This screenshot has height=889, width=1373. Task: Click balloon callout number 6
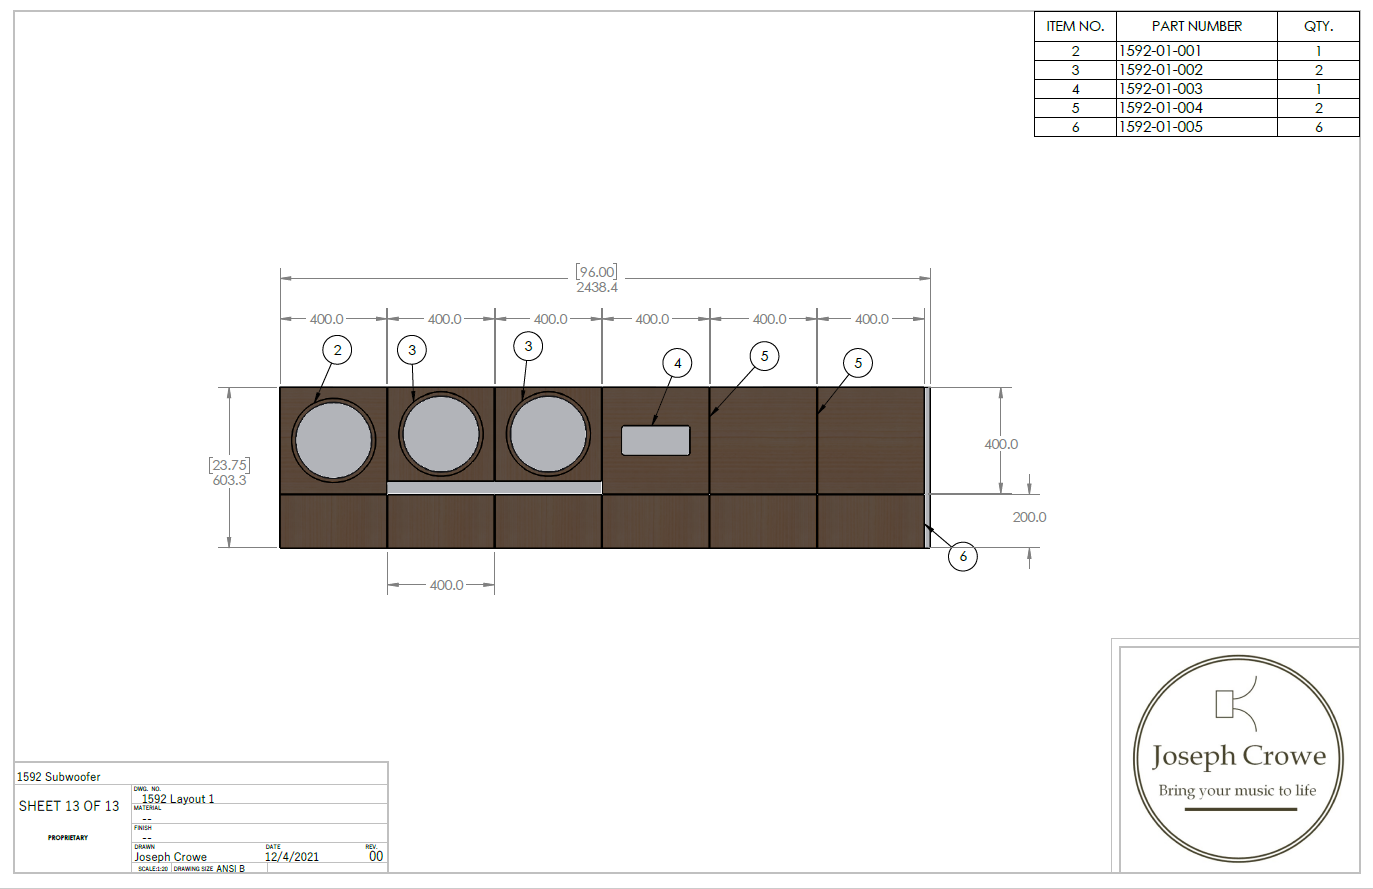click(963, 557)
